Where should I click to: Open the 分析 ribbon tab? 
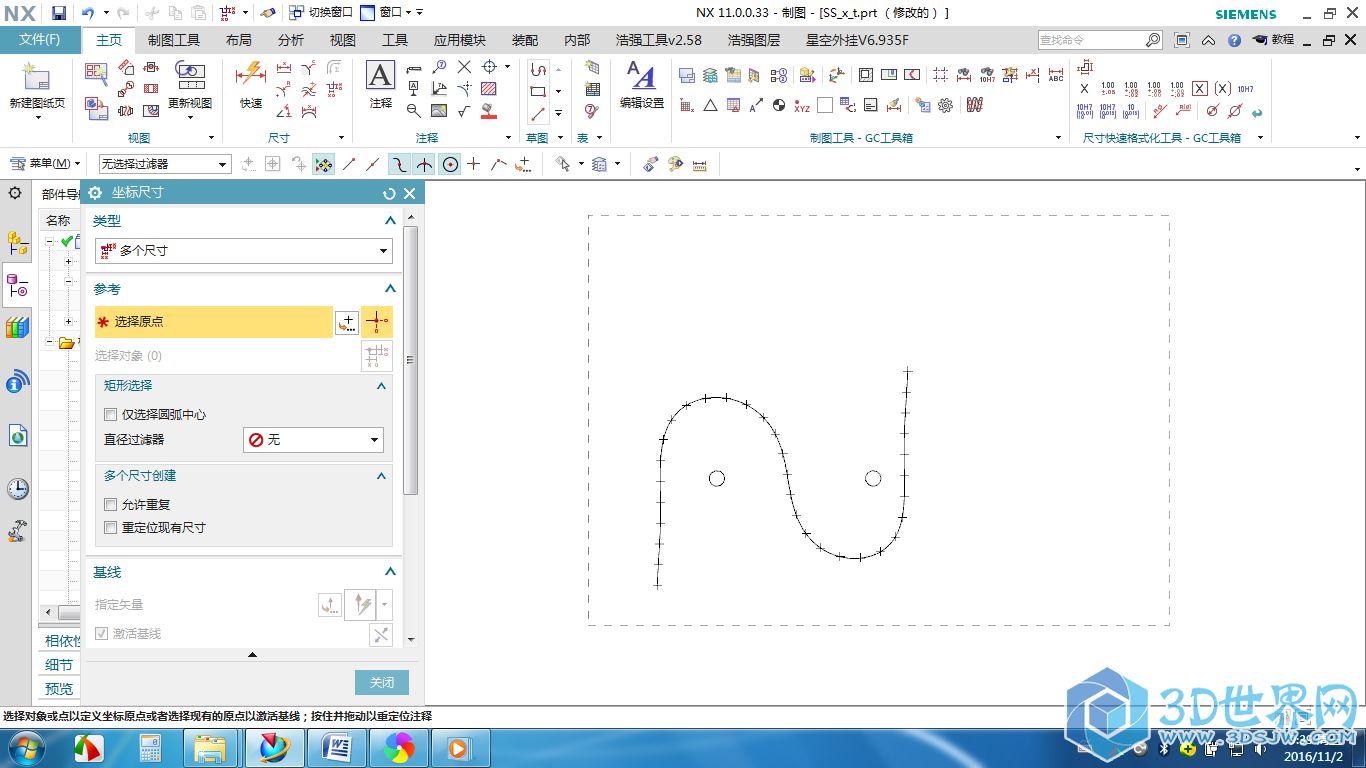290,40
